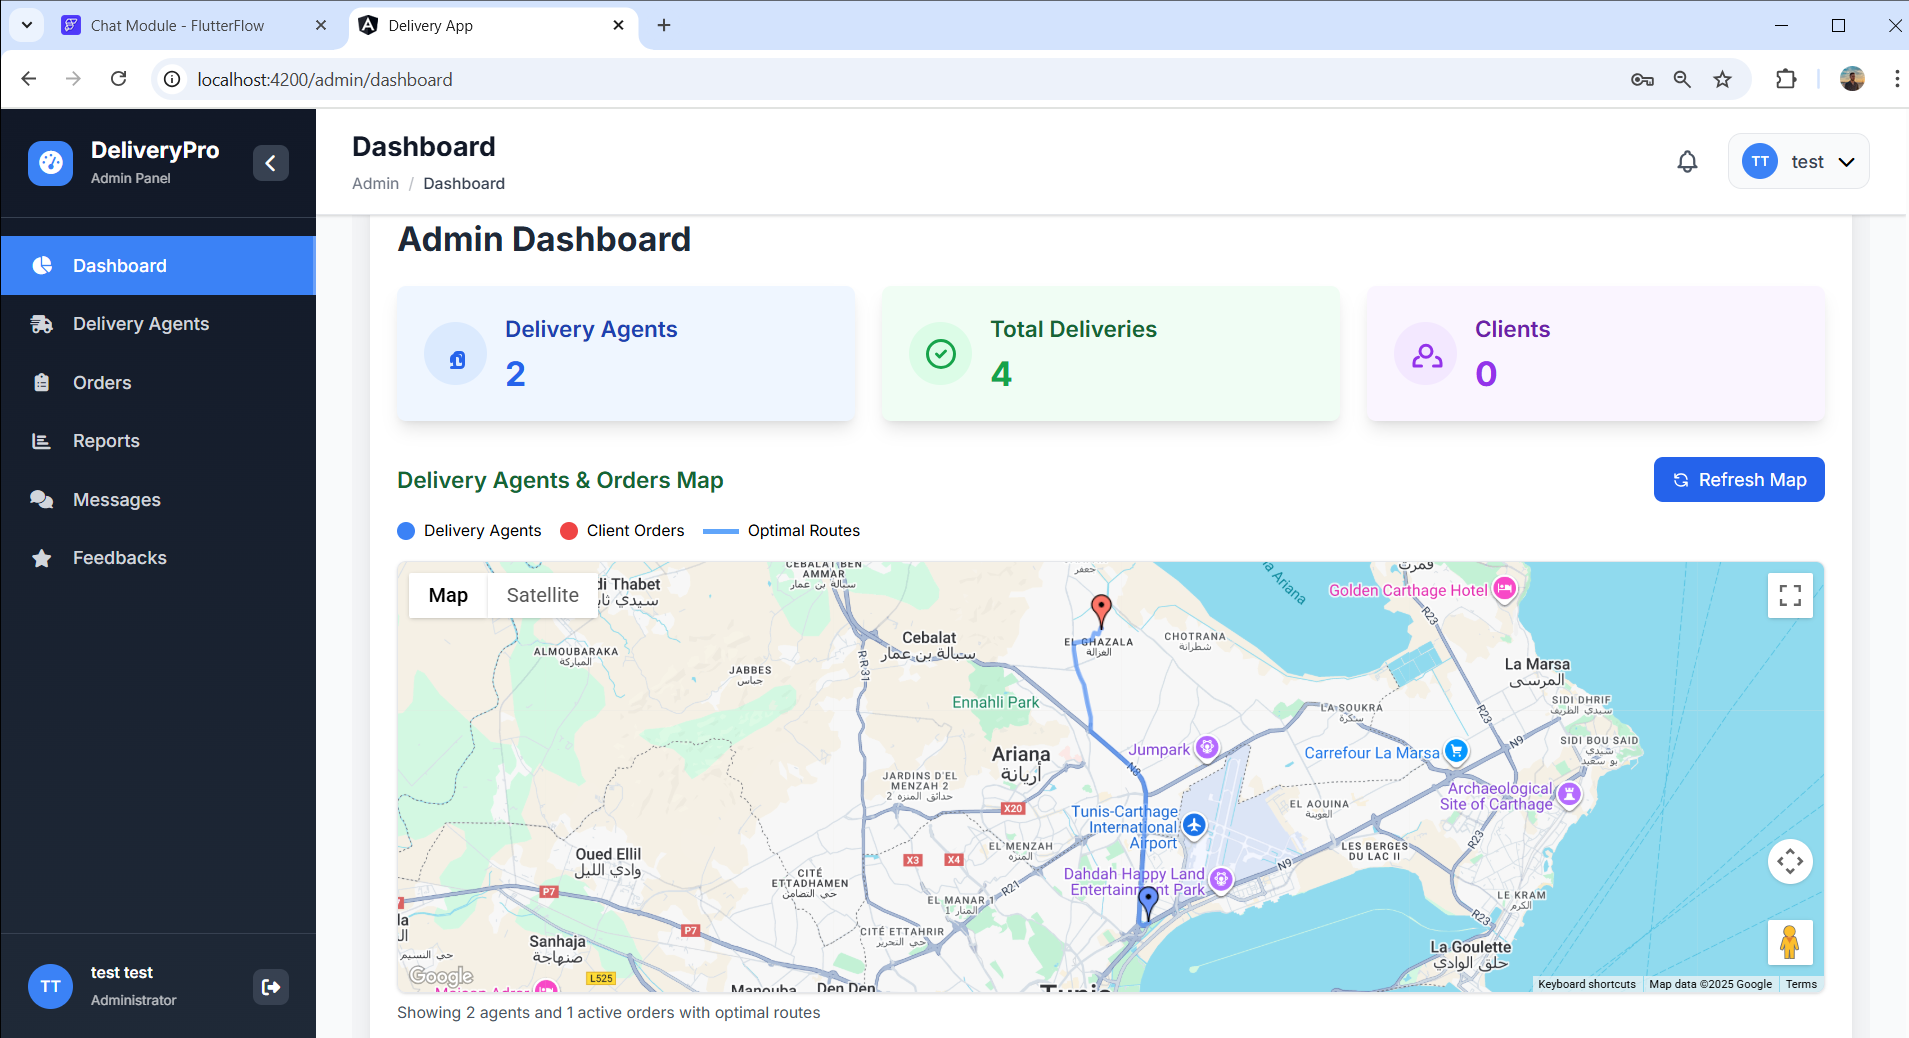Open the test user dropdown menu
The image size is (1909, 1038).
tap(1798, 161)
